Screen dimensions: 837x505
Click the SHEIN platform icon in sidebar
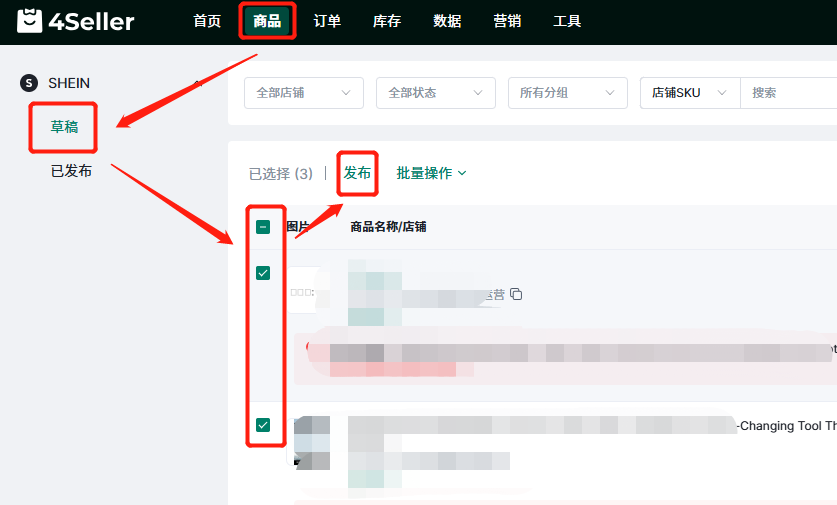[x=28, y=83]
